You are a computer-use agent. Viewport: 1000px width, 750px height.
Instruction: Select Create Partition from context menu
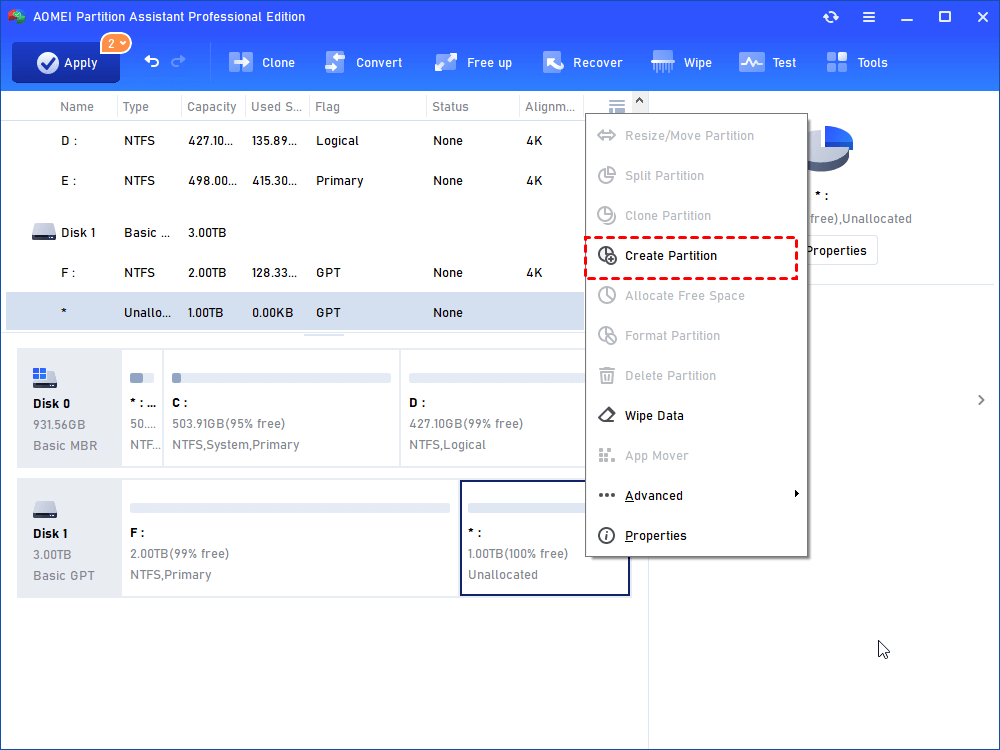point(691,256)
